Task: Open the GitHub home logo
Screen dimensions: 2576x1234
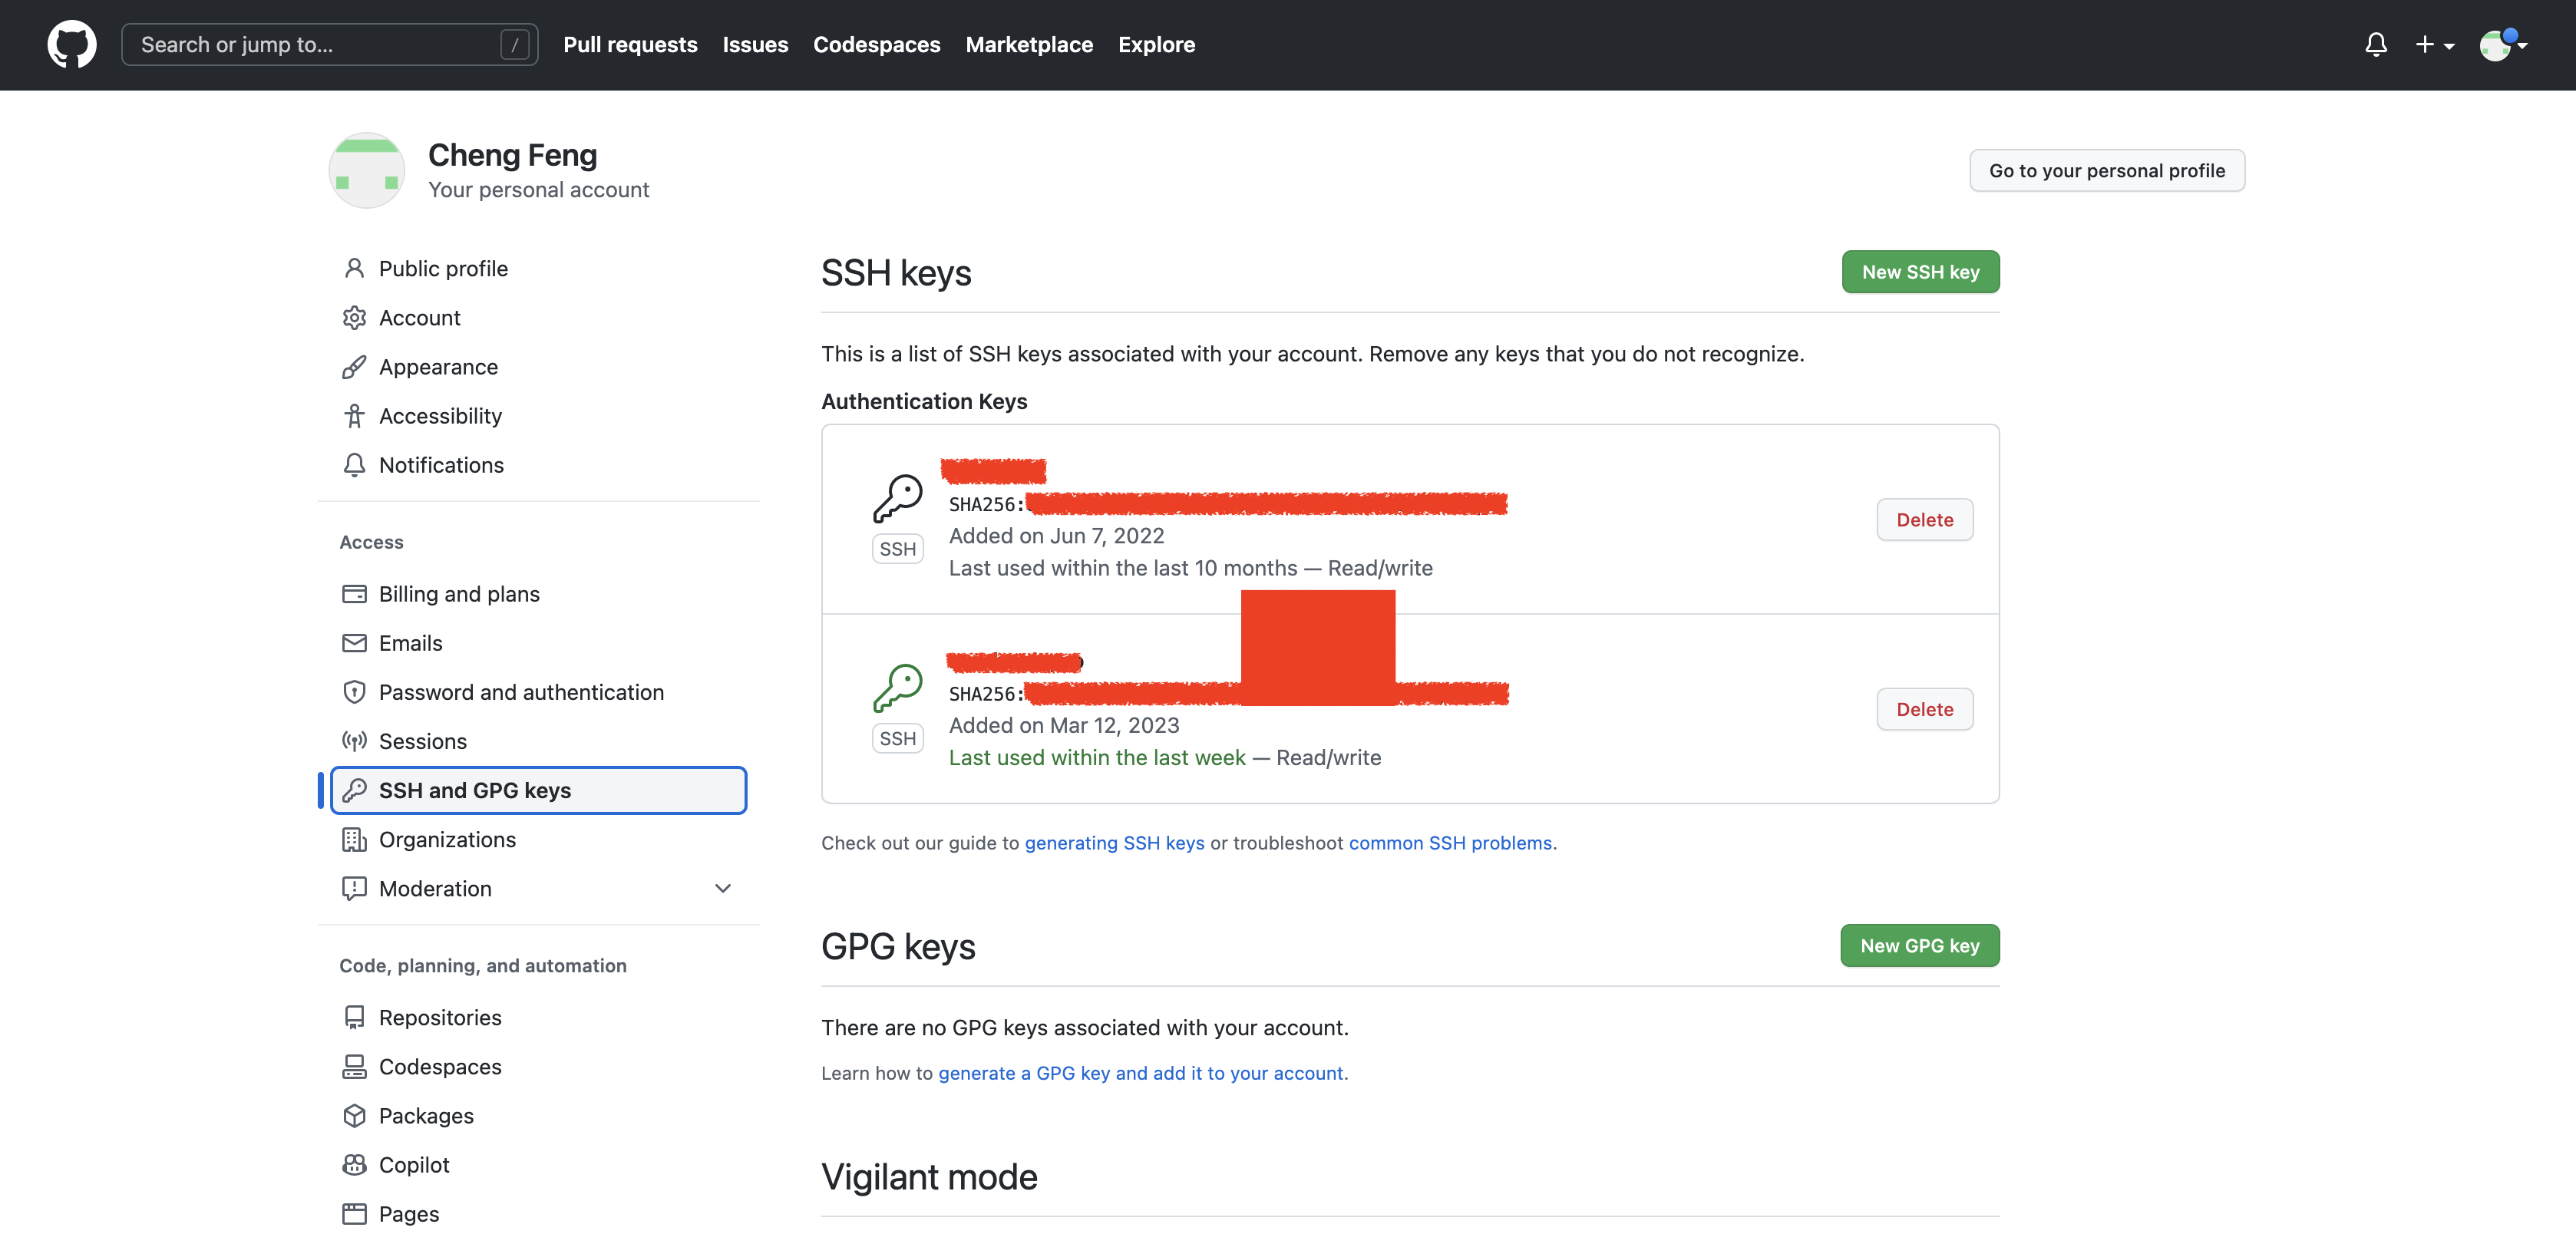Action: 72,45
